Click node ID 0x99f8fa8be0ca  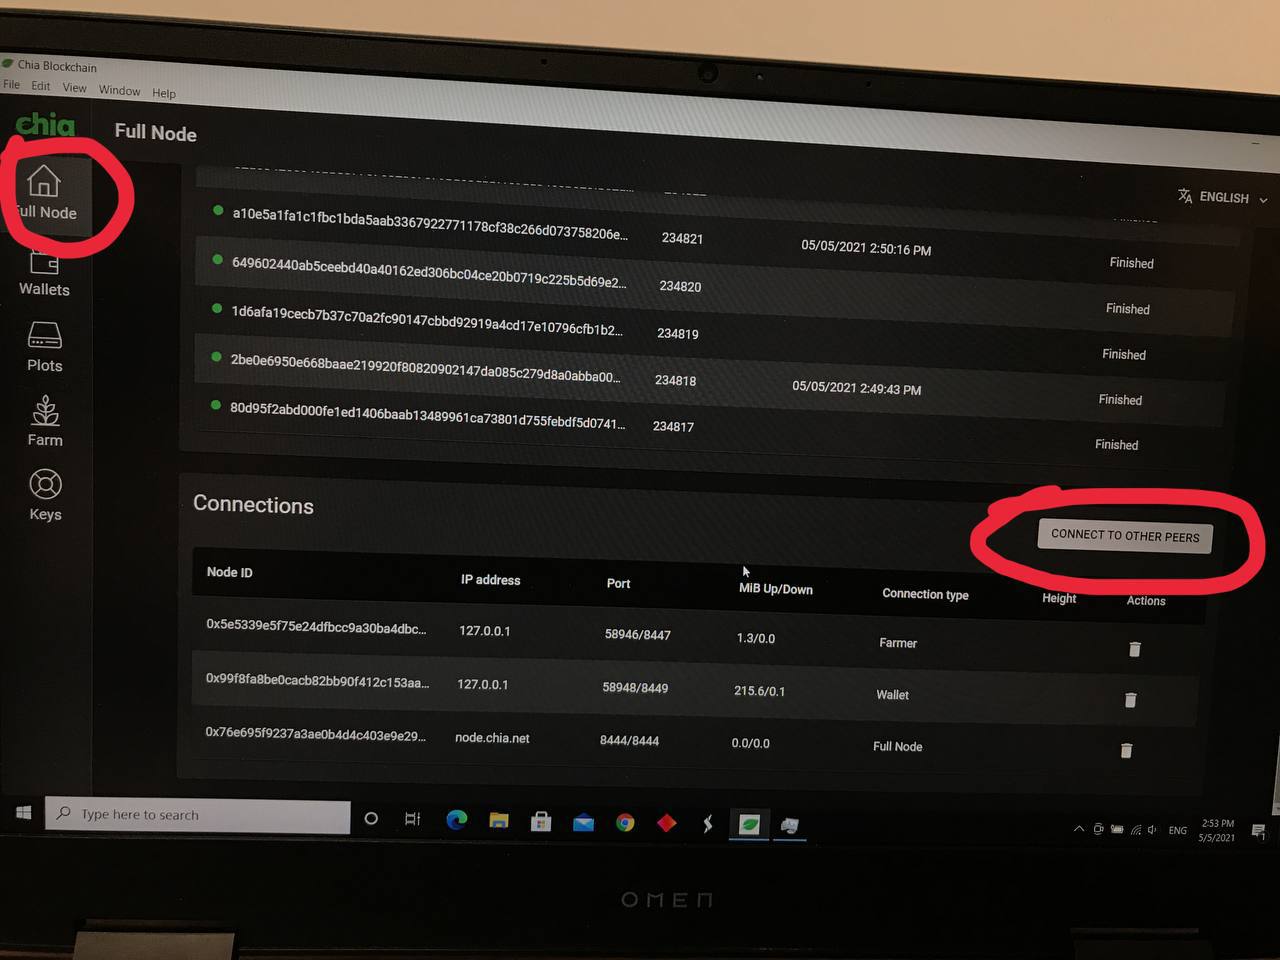point(317,680)
